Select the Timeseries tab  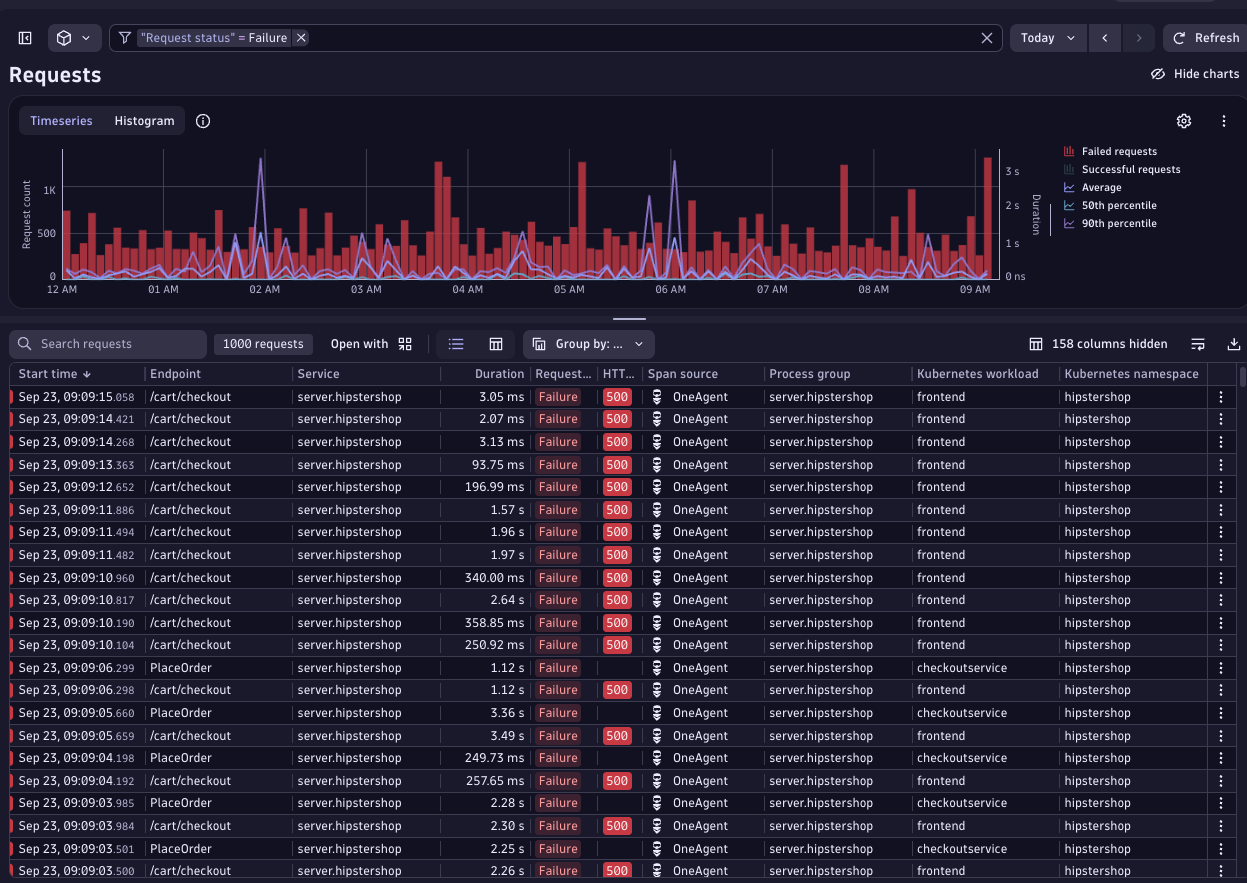61,121
